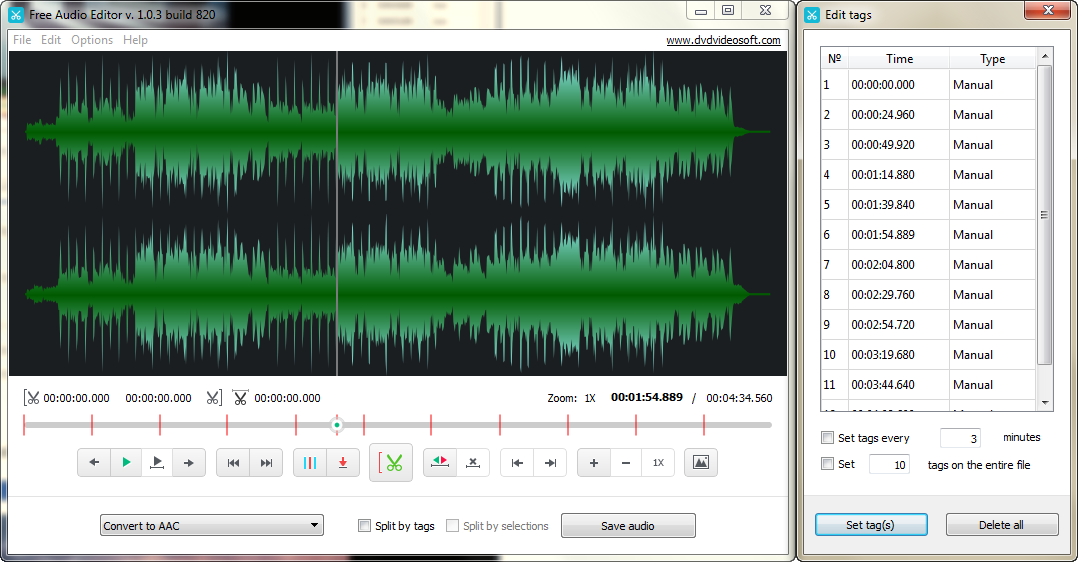Click the tags list scrollbar down arrow
The width and height of the screenshot is (1078, 562).
point(1045,402)
